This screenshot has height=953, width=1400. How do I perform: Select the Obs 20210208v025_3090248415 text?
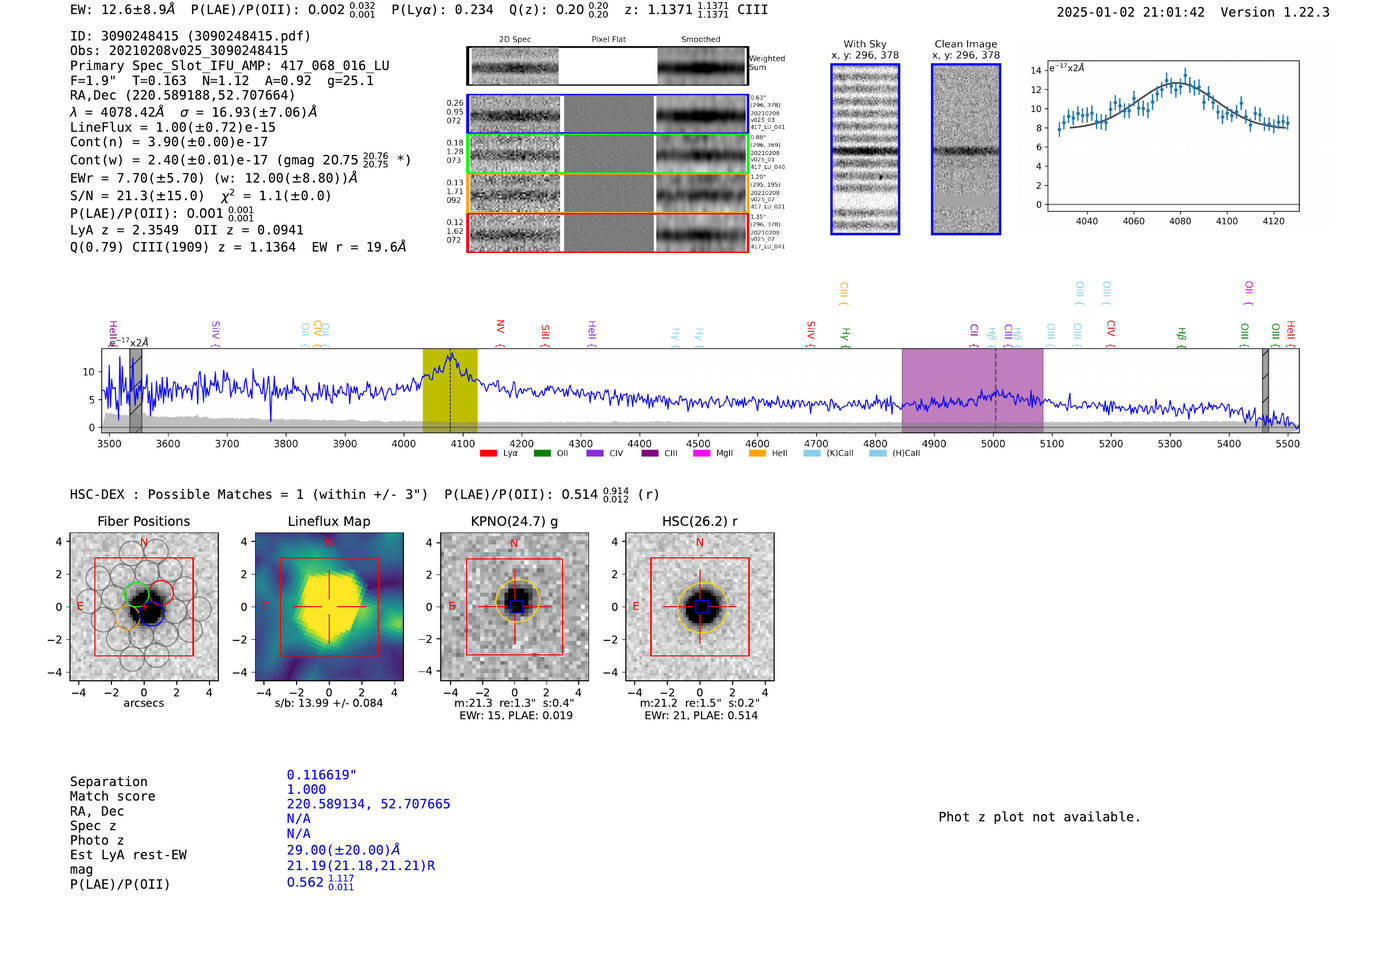179,51
